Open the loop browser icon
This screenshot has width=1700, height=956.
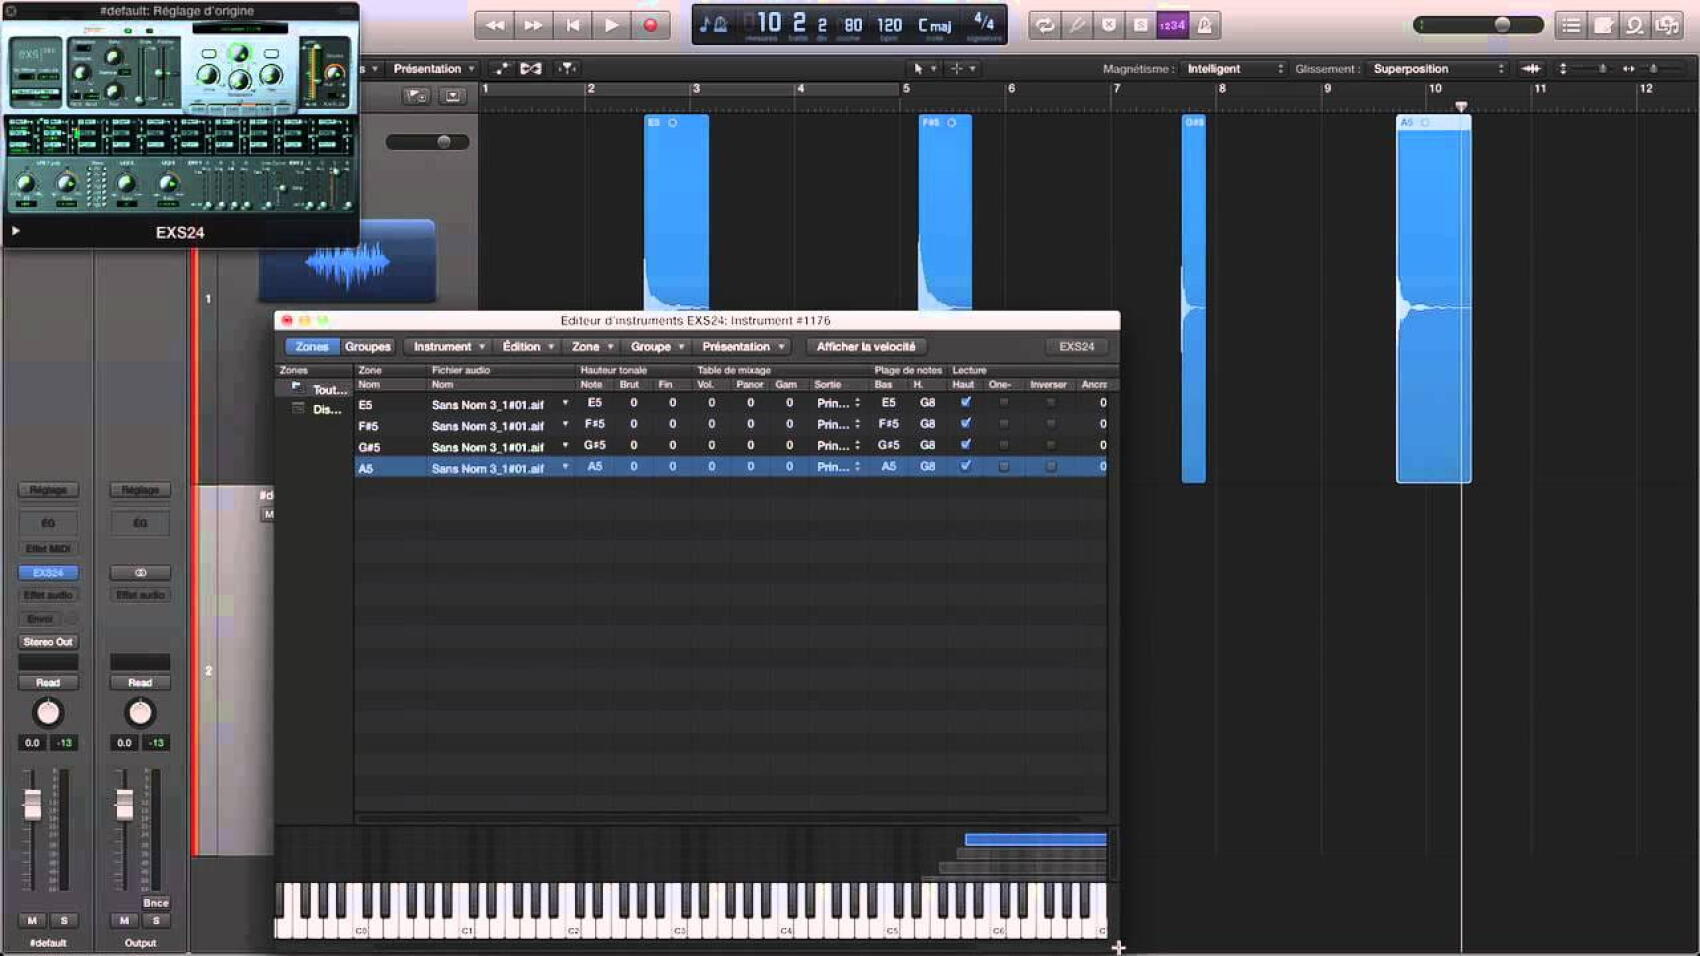tap(1634, 26)
